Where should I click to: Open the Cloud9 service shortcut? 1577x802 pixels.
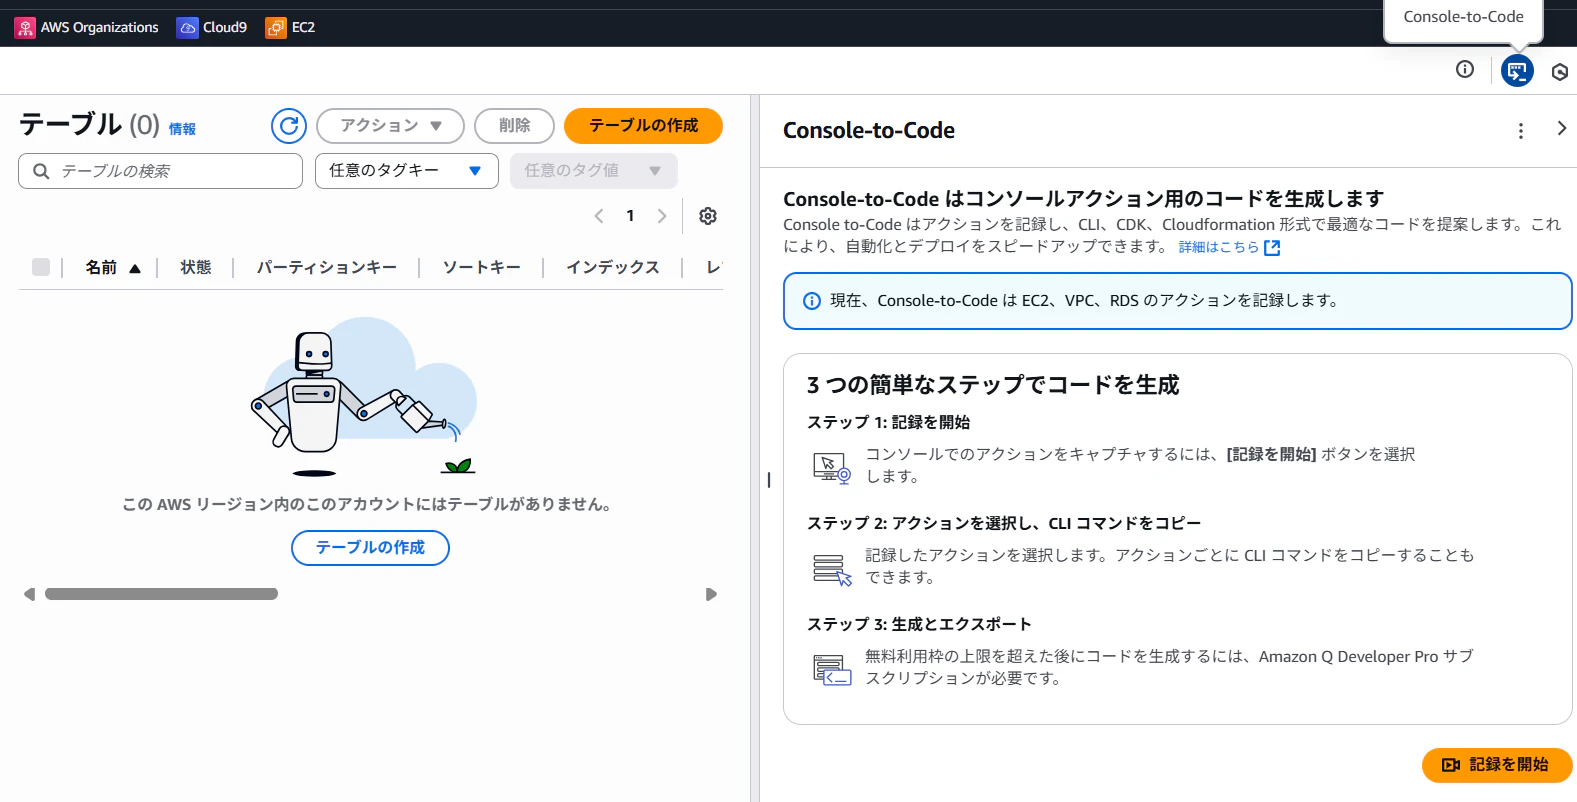click(212, 28)
